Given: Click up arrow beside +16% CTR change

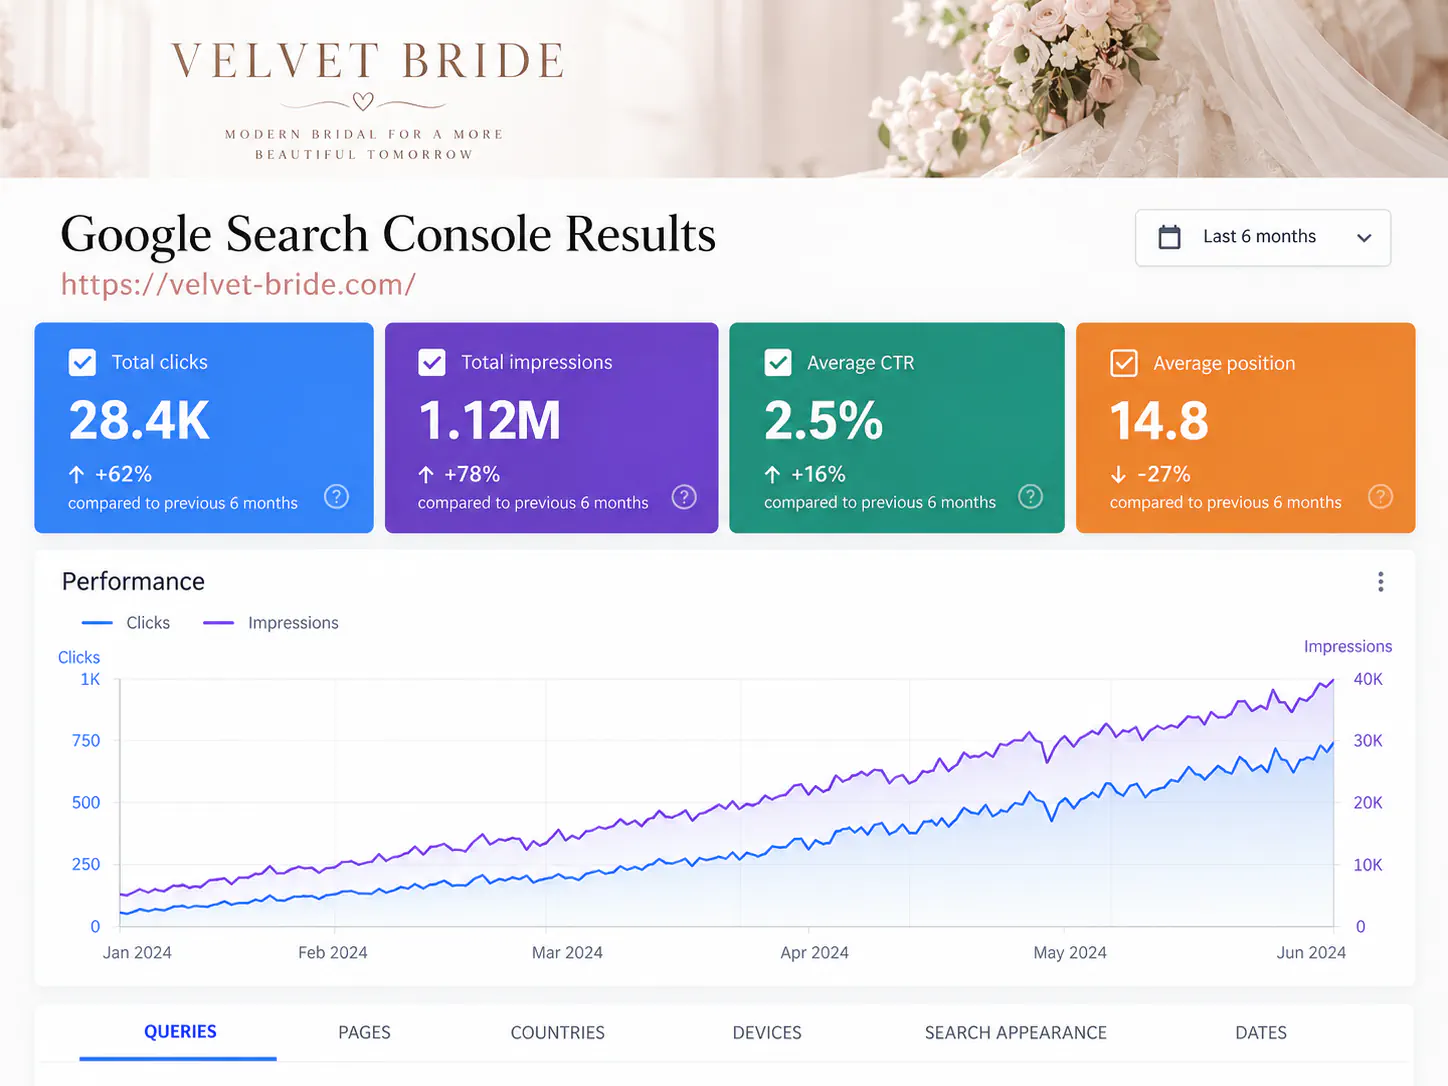Looking at the screenshot, I should tap(772, 474).
